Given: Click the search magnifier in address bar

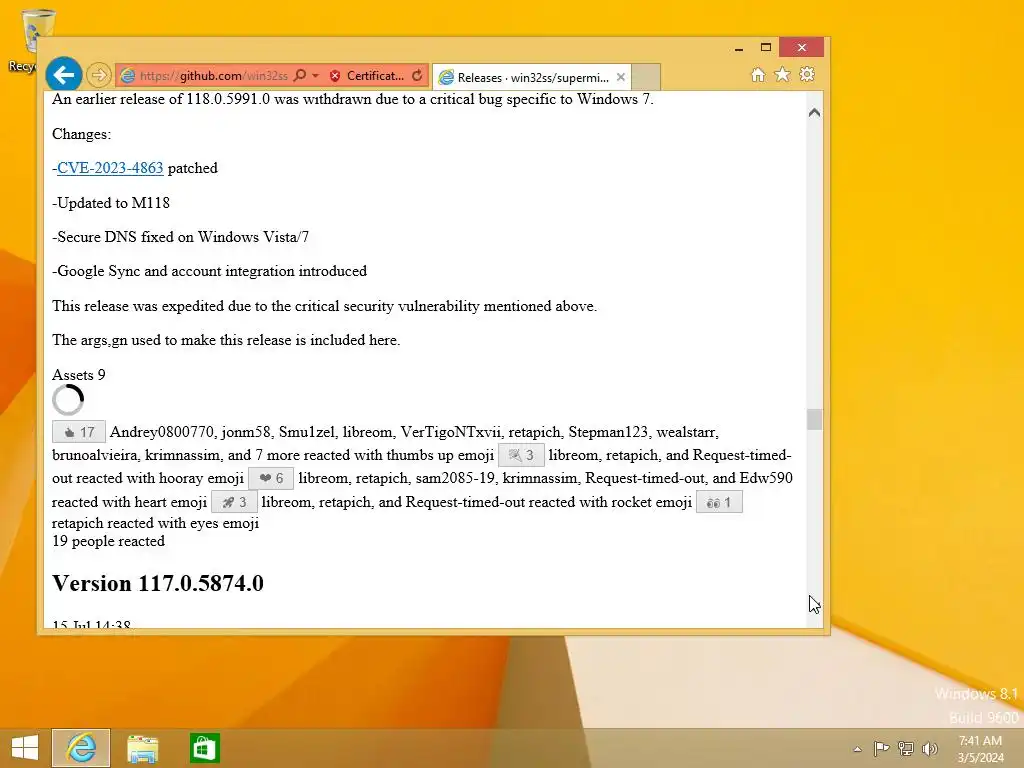Looking at the screenshot, I should (x=300, y=76).
